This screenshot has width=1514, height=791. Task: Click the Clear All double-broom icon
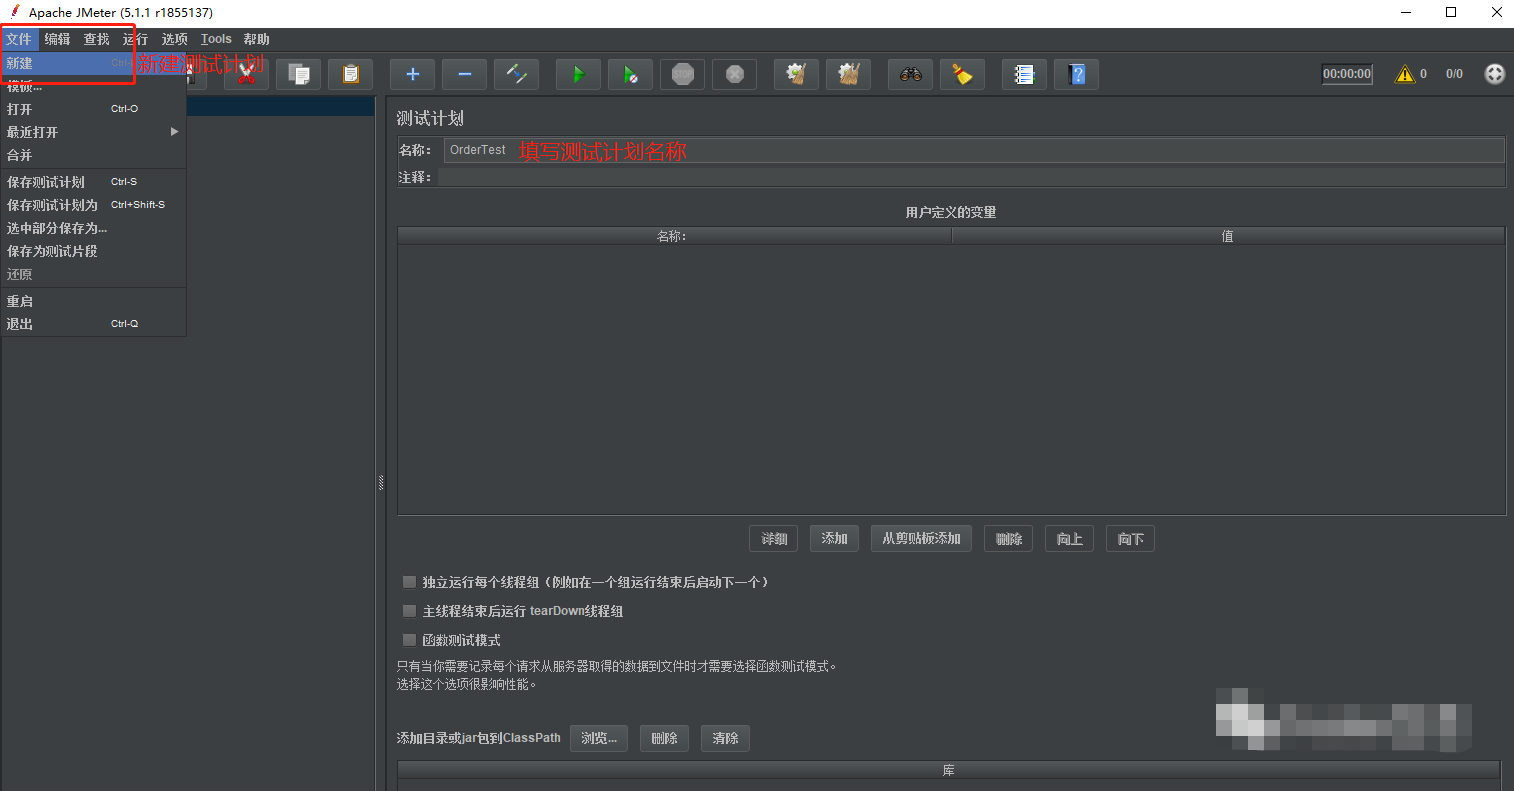pyautogui.click(x=848, y=74)
